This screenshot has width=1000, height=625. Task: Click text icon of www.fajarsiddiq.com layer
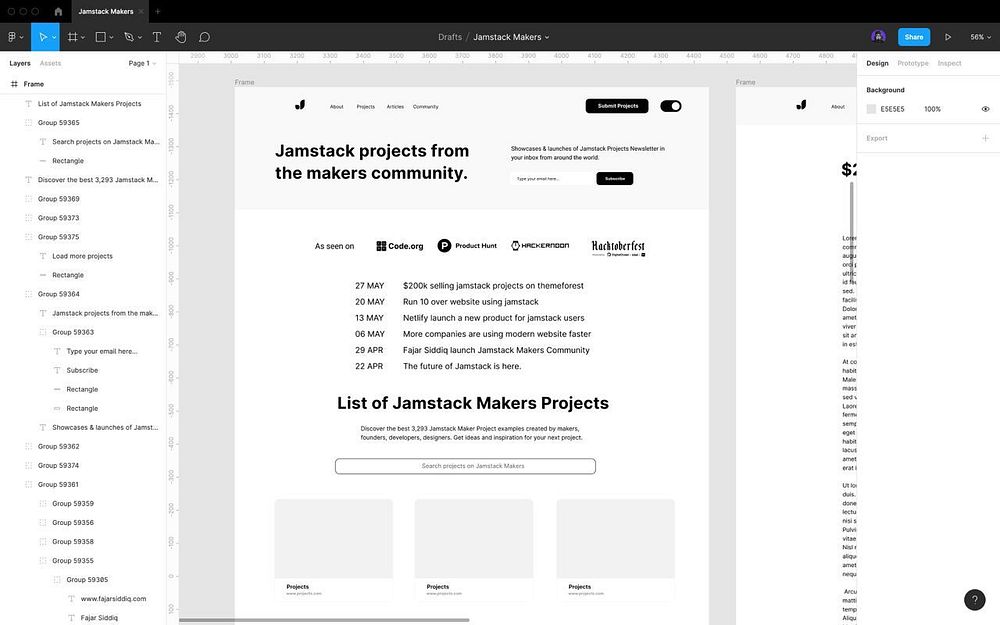71,599
